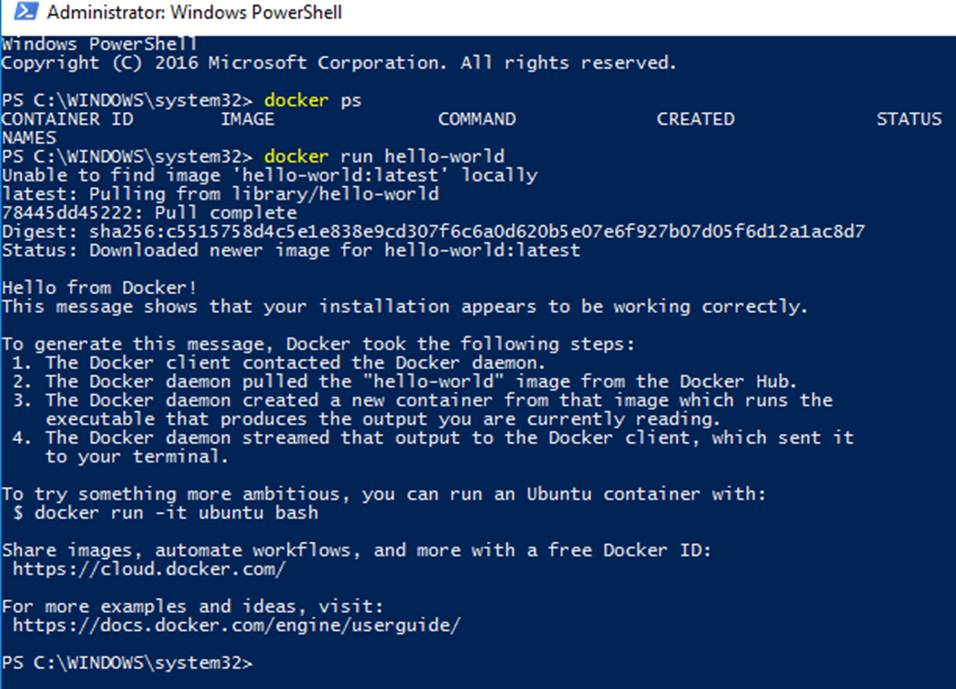Click the STATUS column header text
Screen dimensions: 956x689
pyautogui.click(x=909, y=118)
